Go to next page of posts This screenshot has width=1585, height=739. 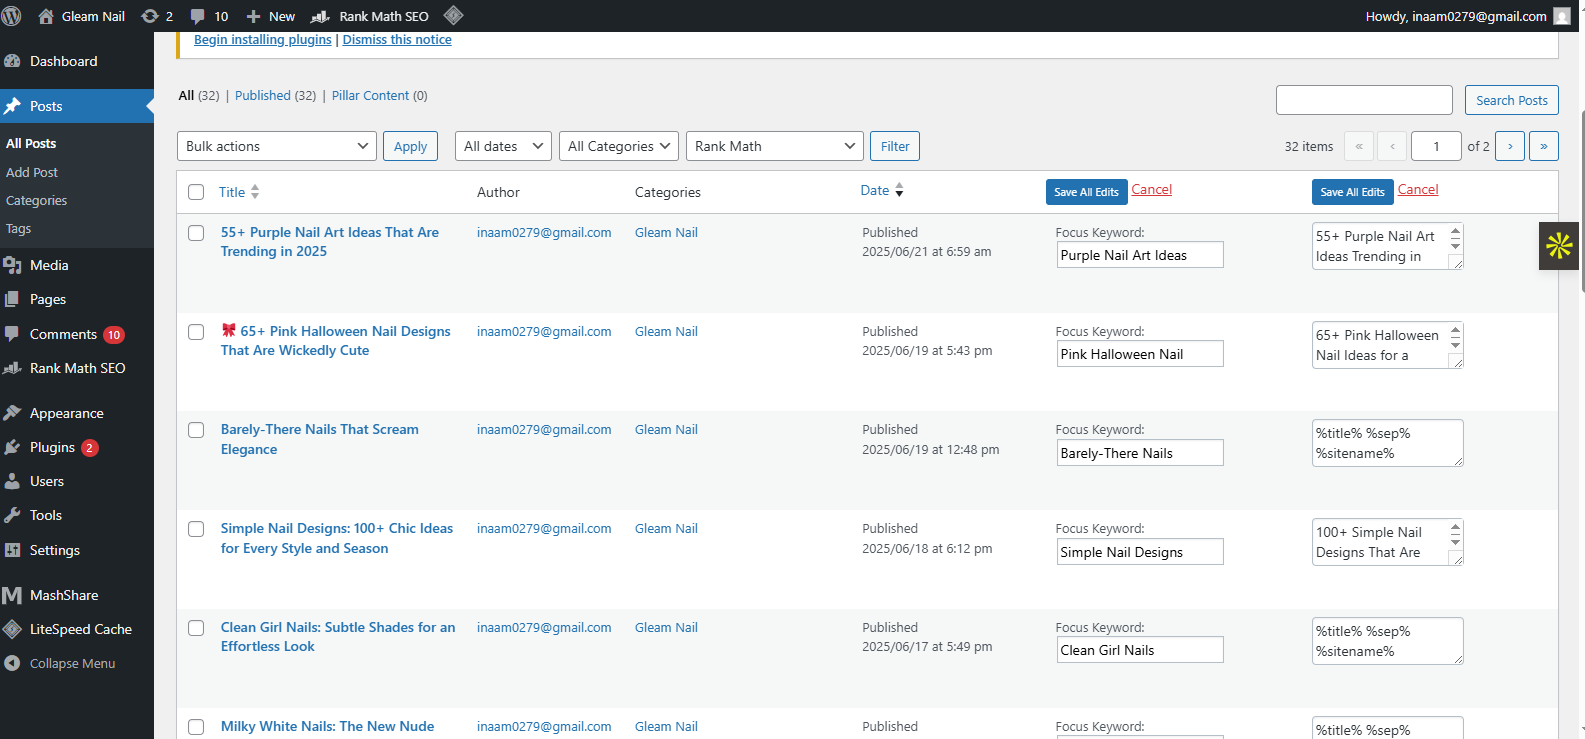tap(1510, 146)
